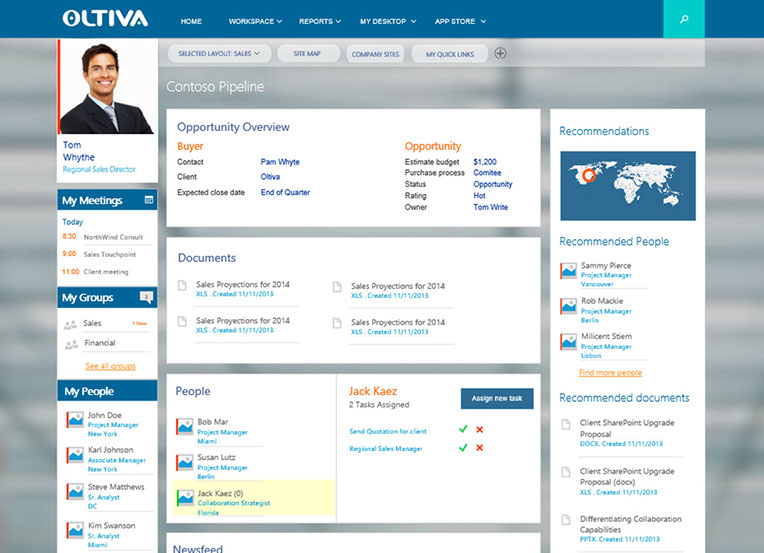The height and width of the screenshot is (553, 764).
Task: Click Sammy Pierce's picture icon
Action: click(x=568, y=270)
